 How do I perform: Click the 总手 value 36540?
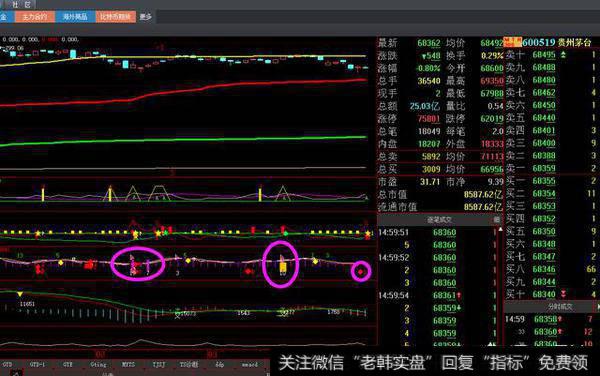[x=429, y=81]
